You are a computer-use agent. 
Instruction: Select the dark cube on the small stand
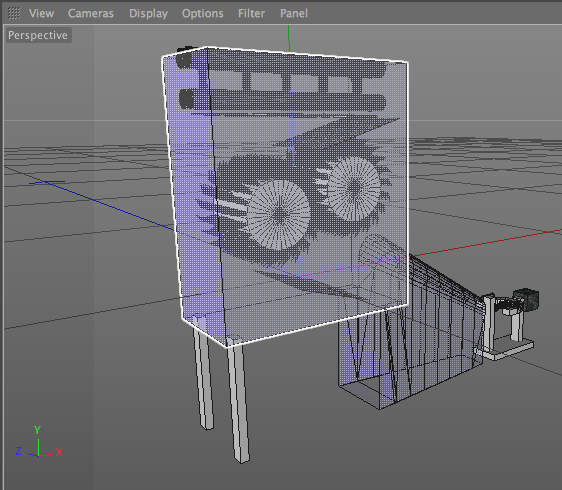tap(526, 299)
